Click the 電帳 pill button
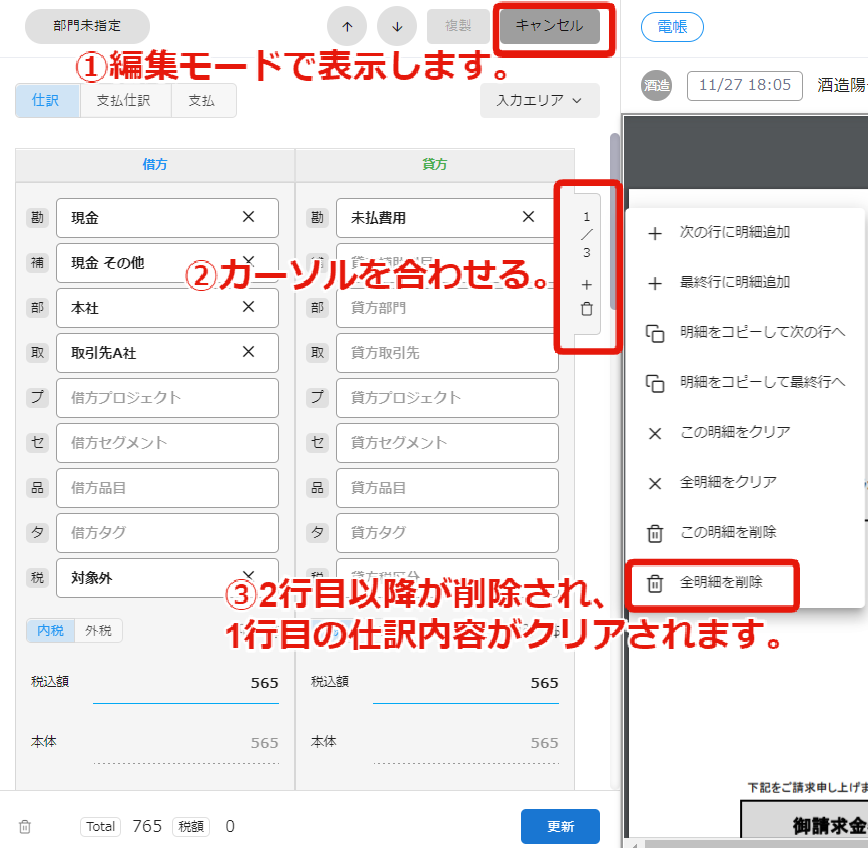The height and width of the screenshot is (848, 868). click(672, 27)
